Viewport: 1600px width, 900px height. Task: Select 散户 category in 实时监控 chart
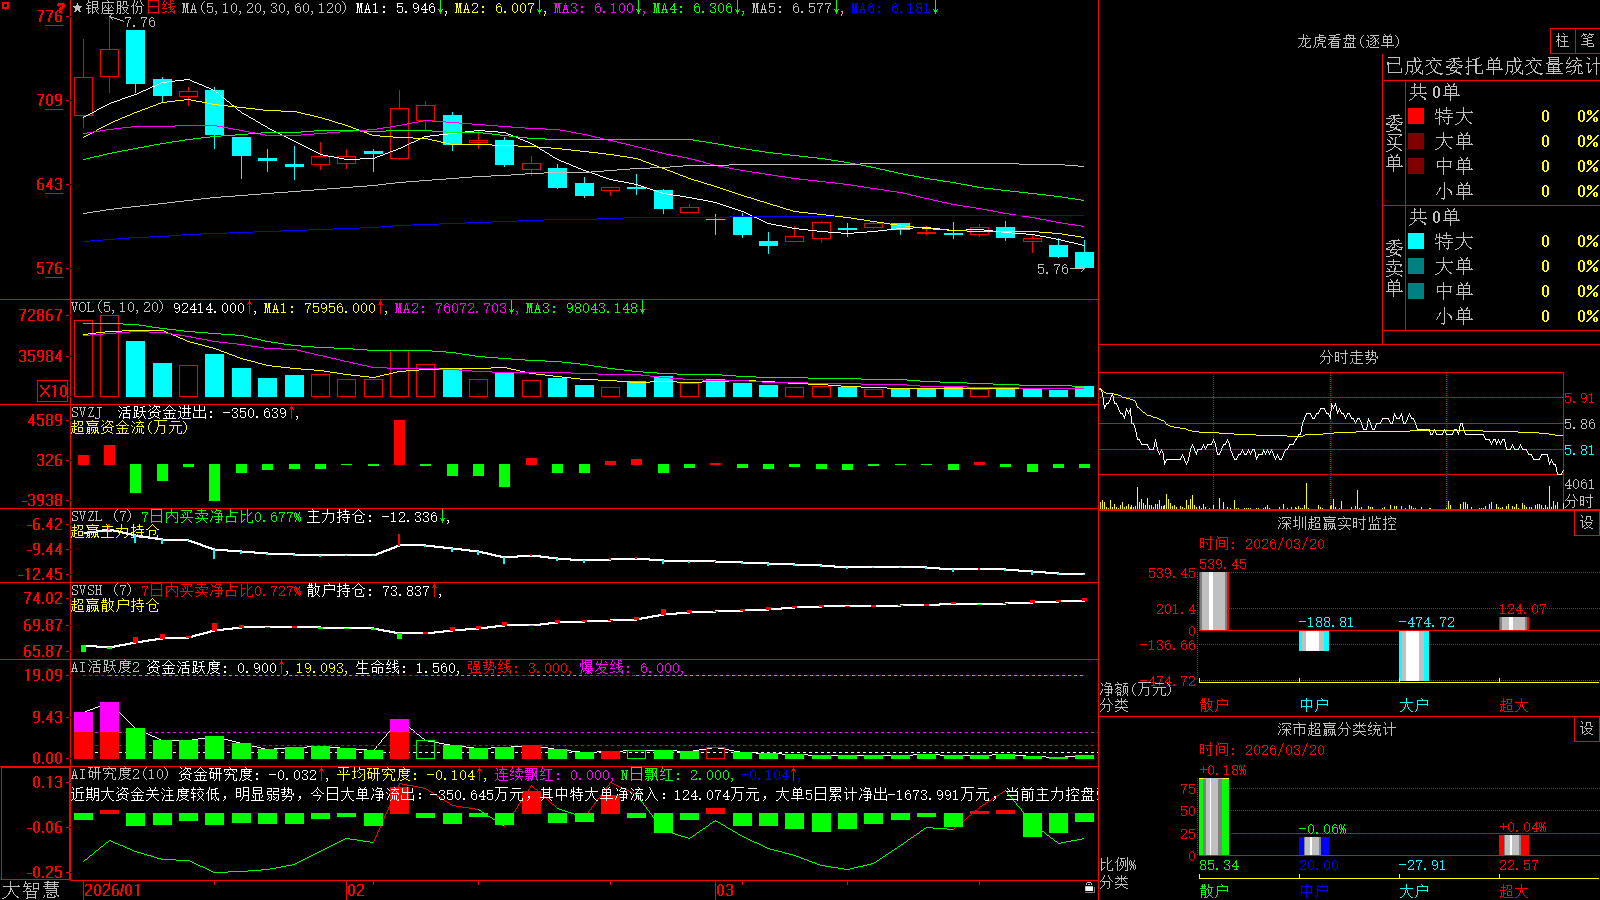[x=1214, y=705]
